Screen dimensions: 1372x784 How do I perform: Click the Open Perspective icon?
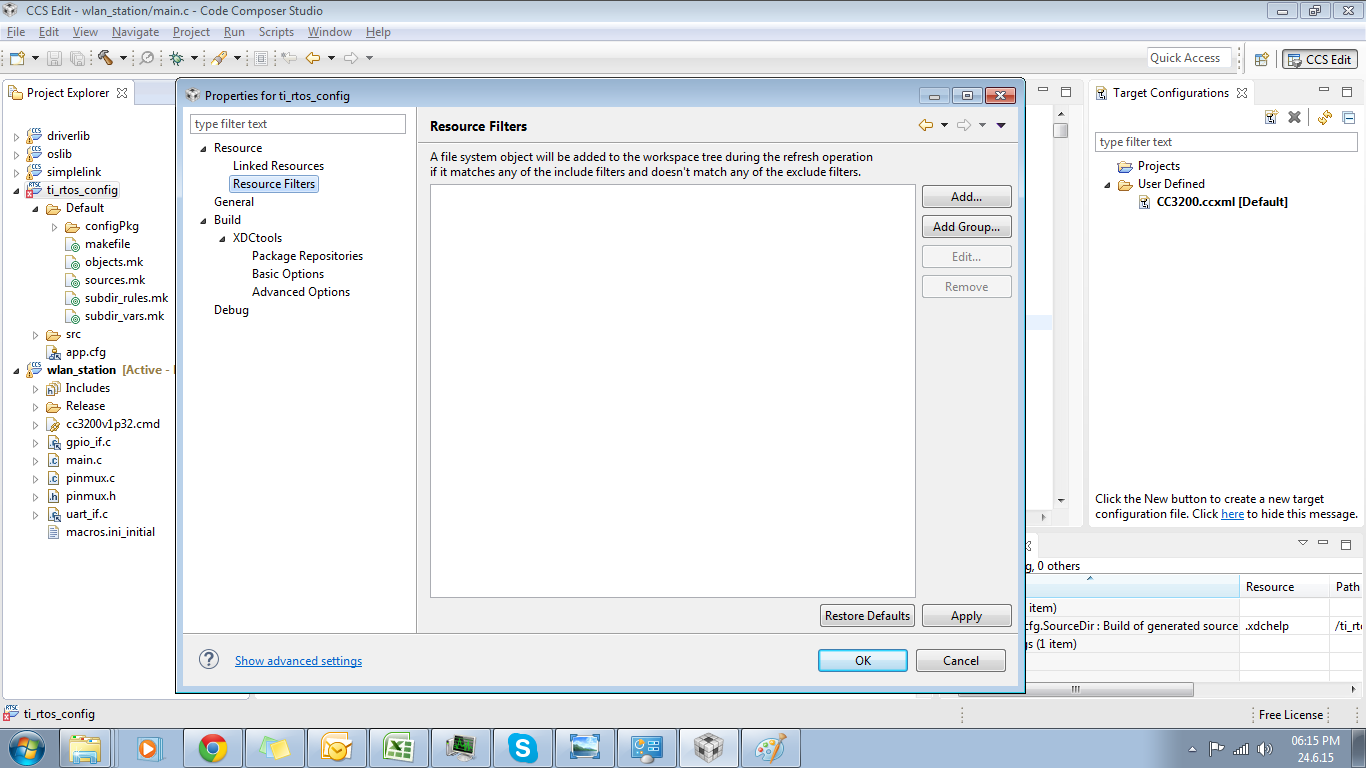[1262, 59]
